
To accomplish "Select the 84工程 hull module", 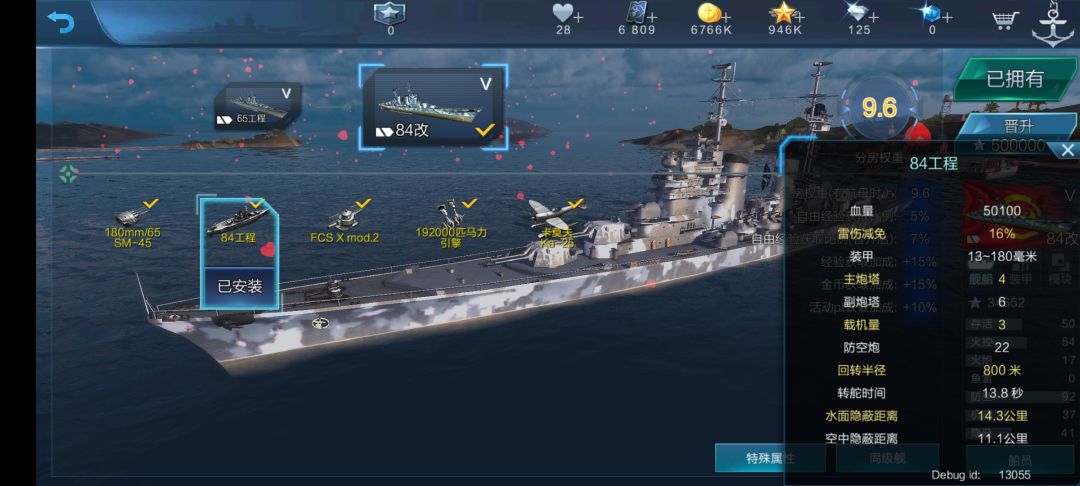I will 238,223.
